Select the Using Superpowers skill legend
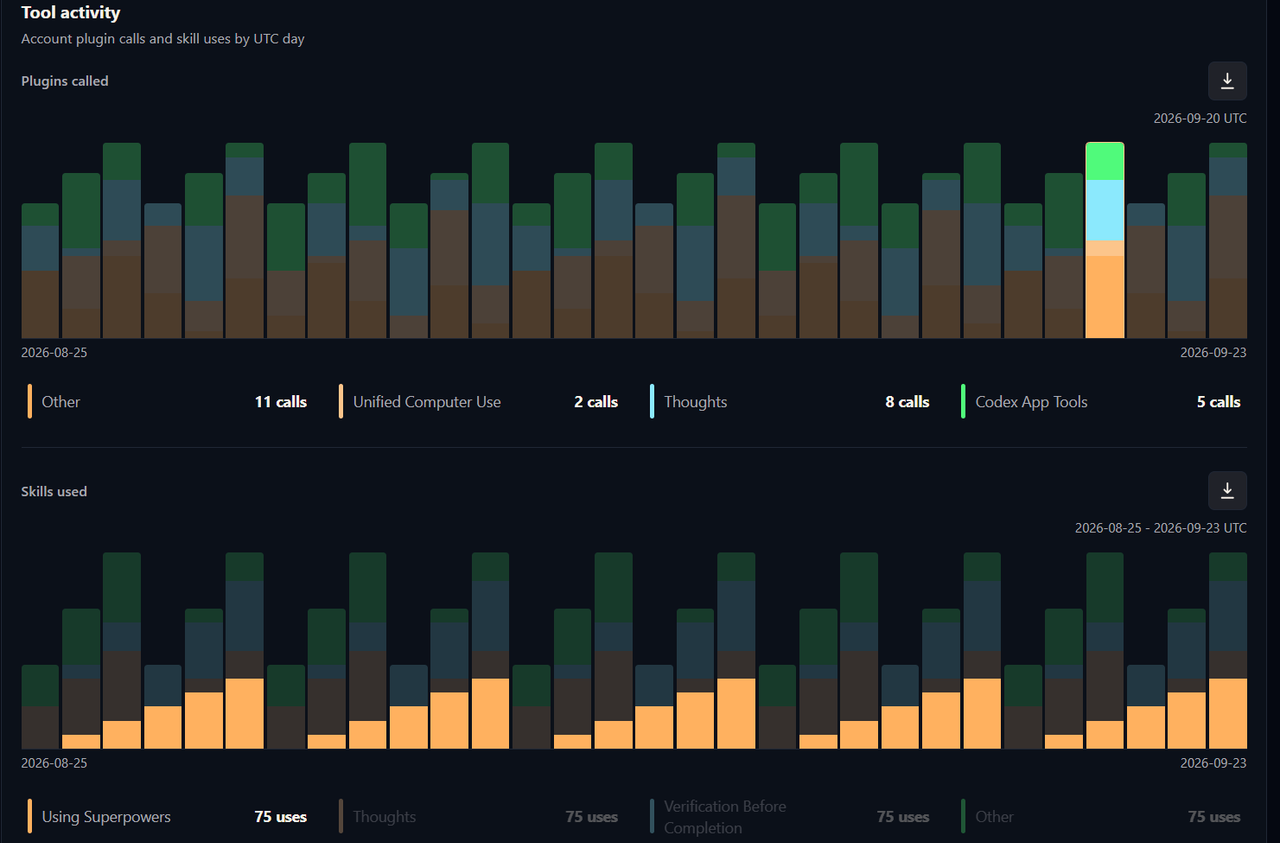 pos(167,817)
